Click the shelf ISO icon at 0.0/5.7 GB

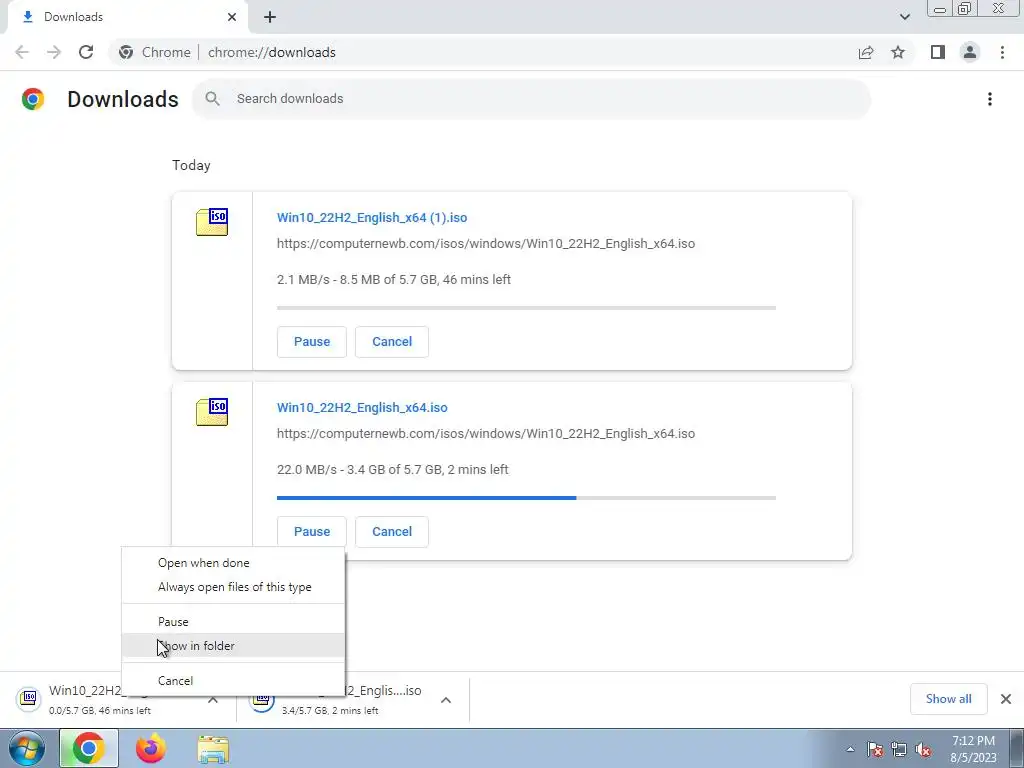coord(29,699)
